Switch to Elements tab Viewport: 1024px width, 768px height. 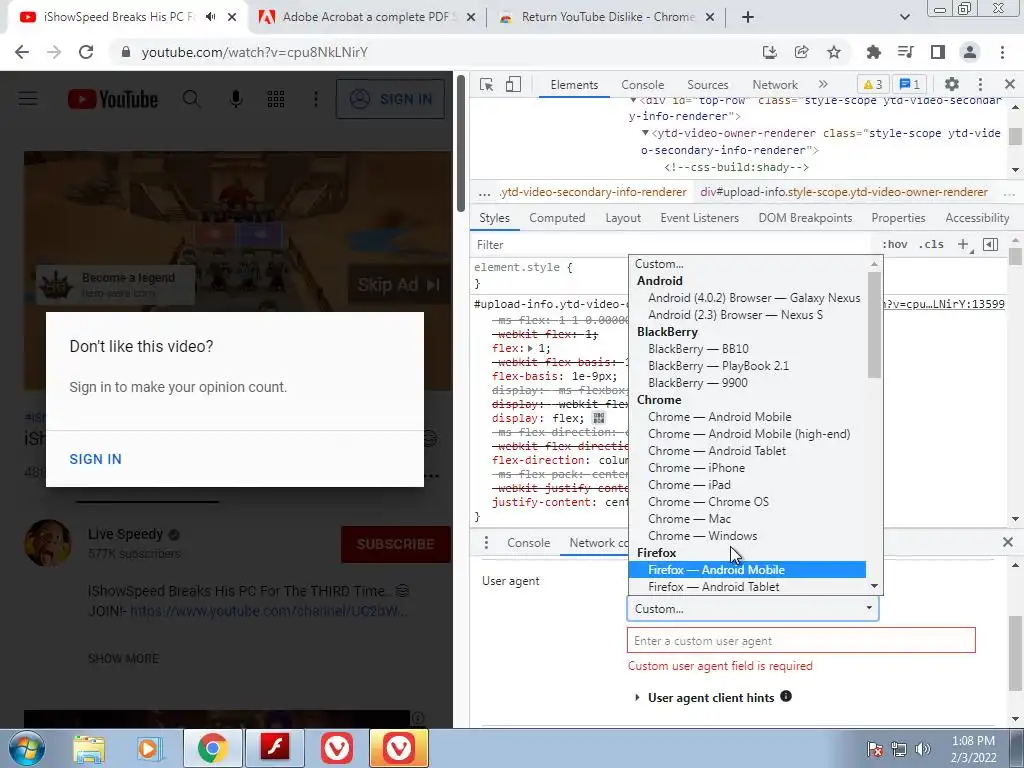(x=574, y=85)
